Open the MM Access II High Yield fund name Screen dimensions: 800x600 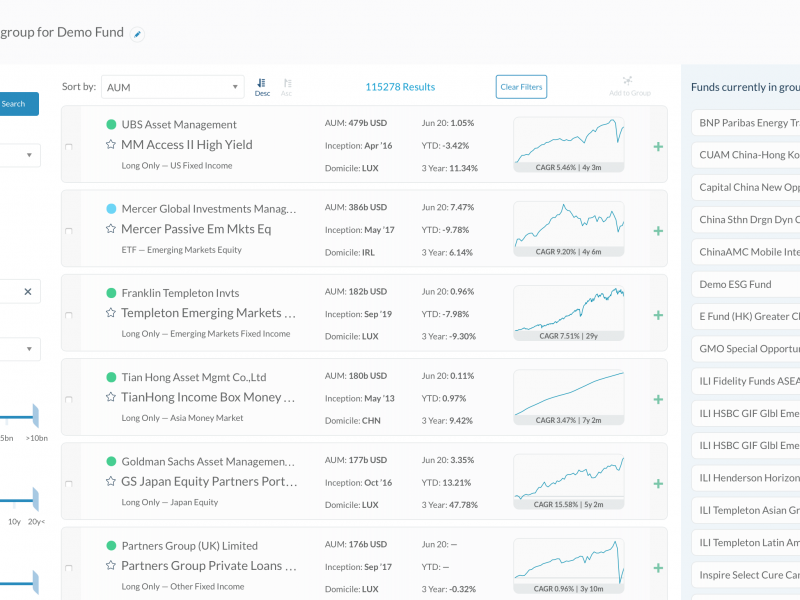coord(187,145)
